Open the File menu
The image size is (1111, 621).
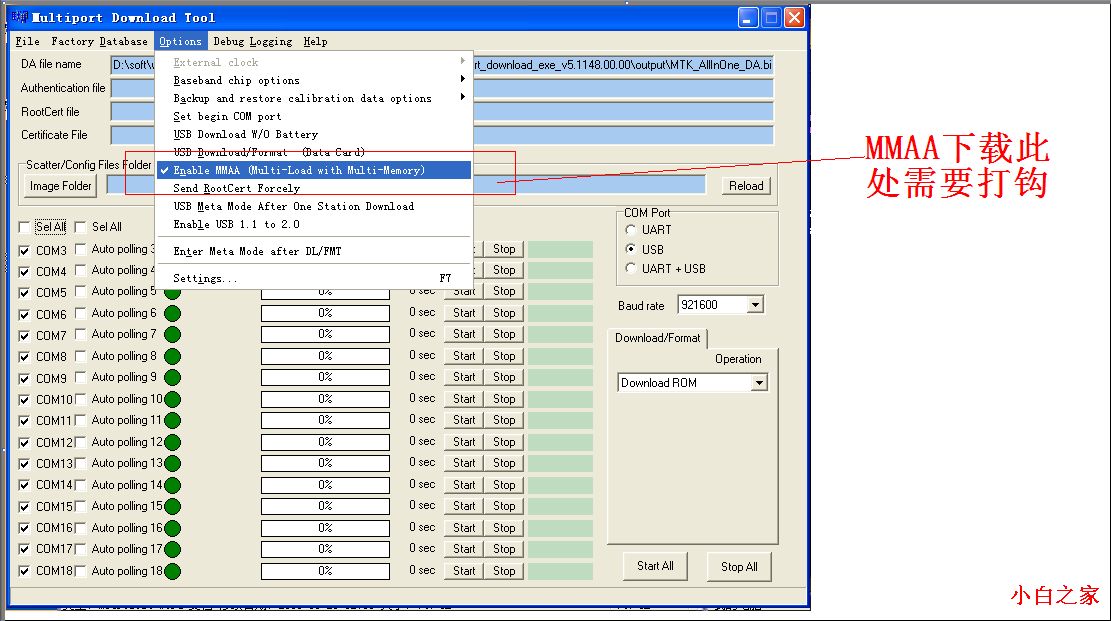tap(28, 41)
